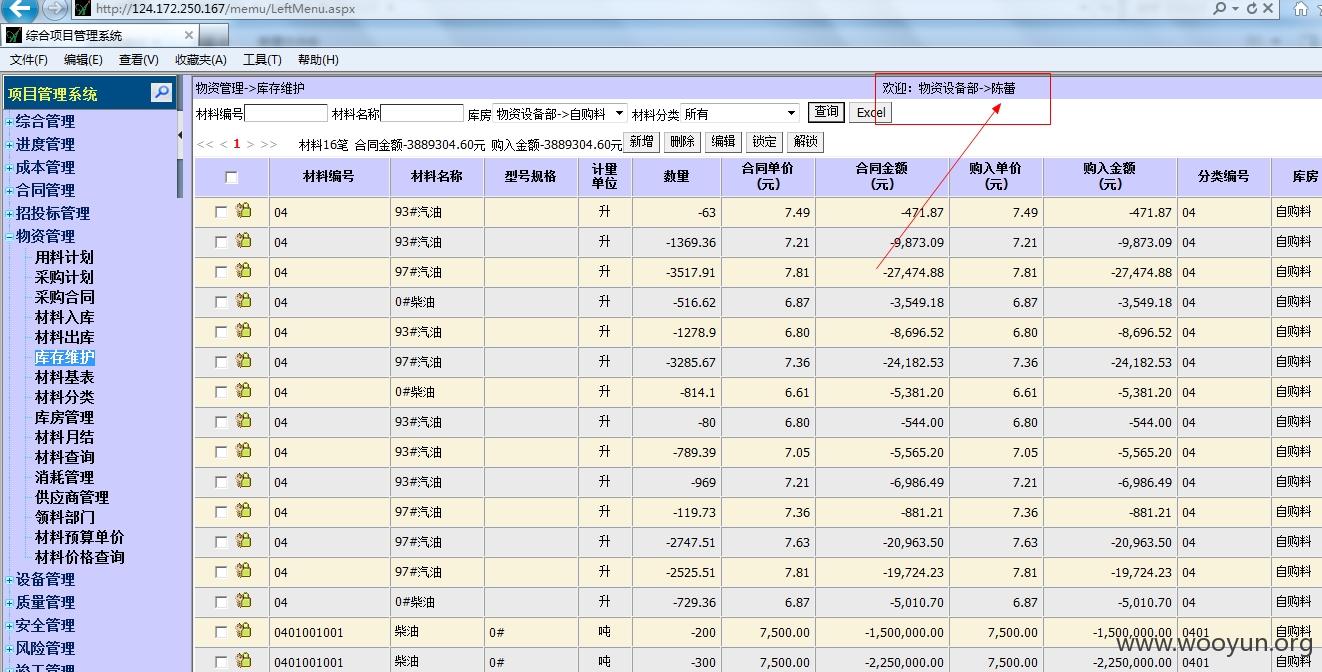Go back with browser back arrow

click(x=21, y=9)
